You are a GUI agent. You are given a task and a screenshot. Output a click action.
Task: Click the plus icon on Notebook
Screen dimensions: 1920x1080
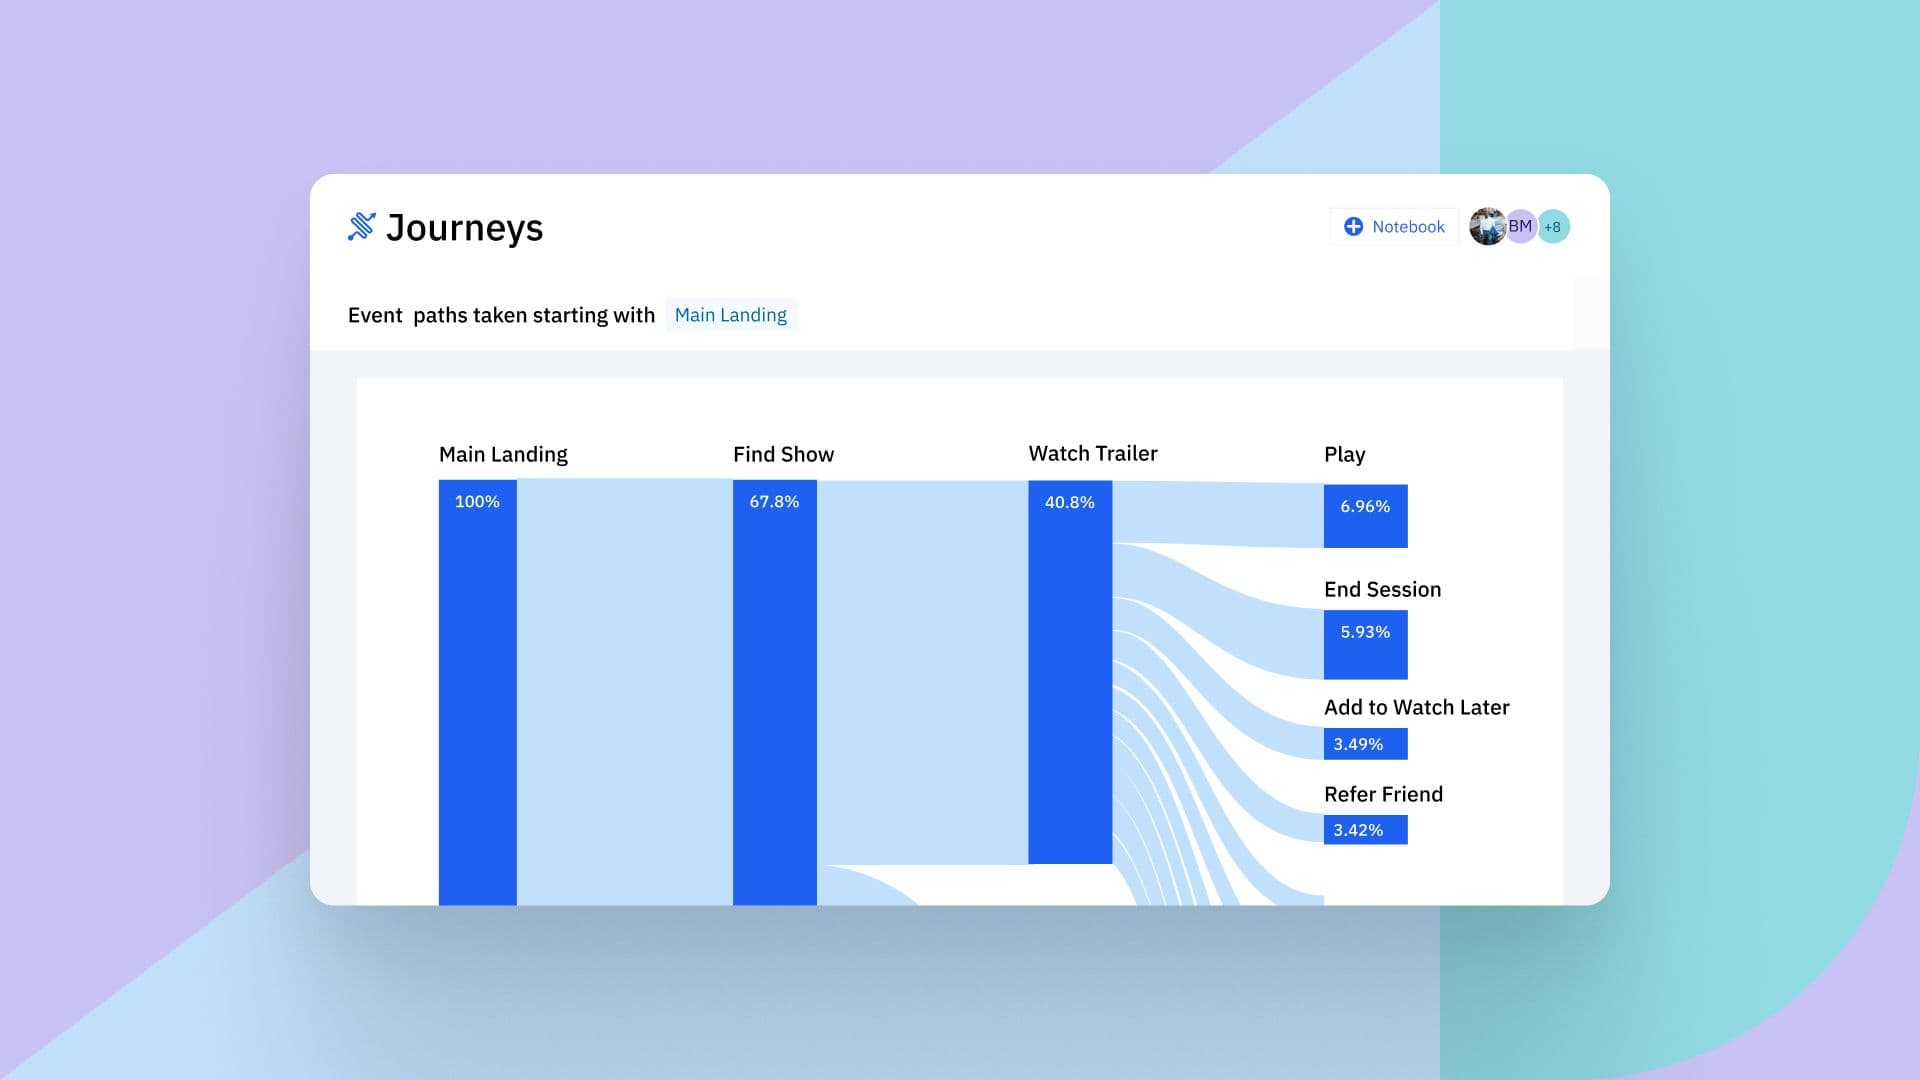point(1353,227)
